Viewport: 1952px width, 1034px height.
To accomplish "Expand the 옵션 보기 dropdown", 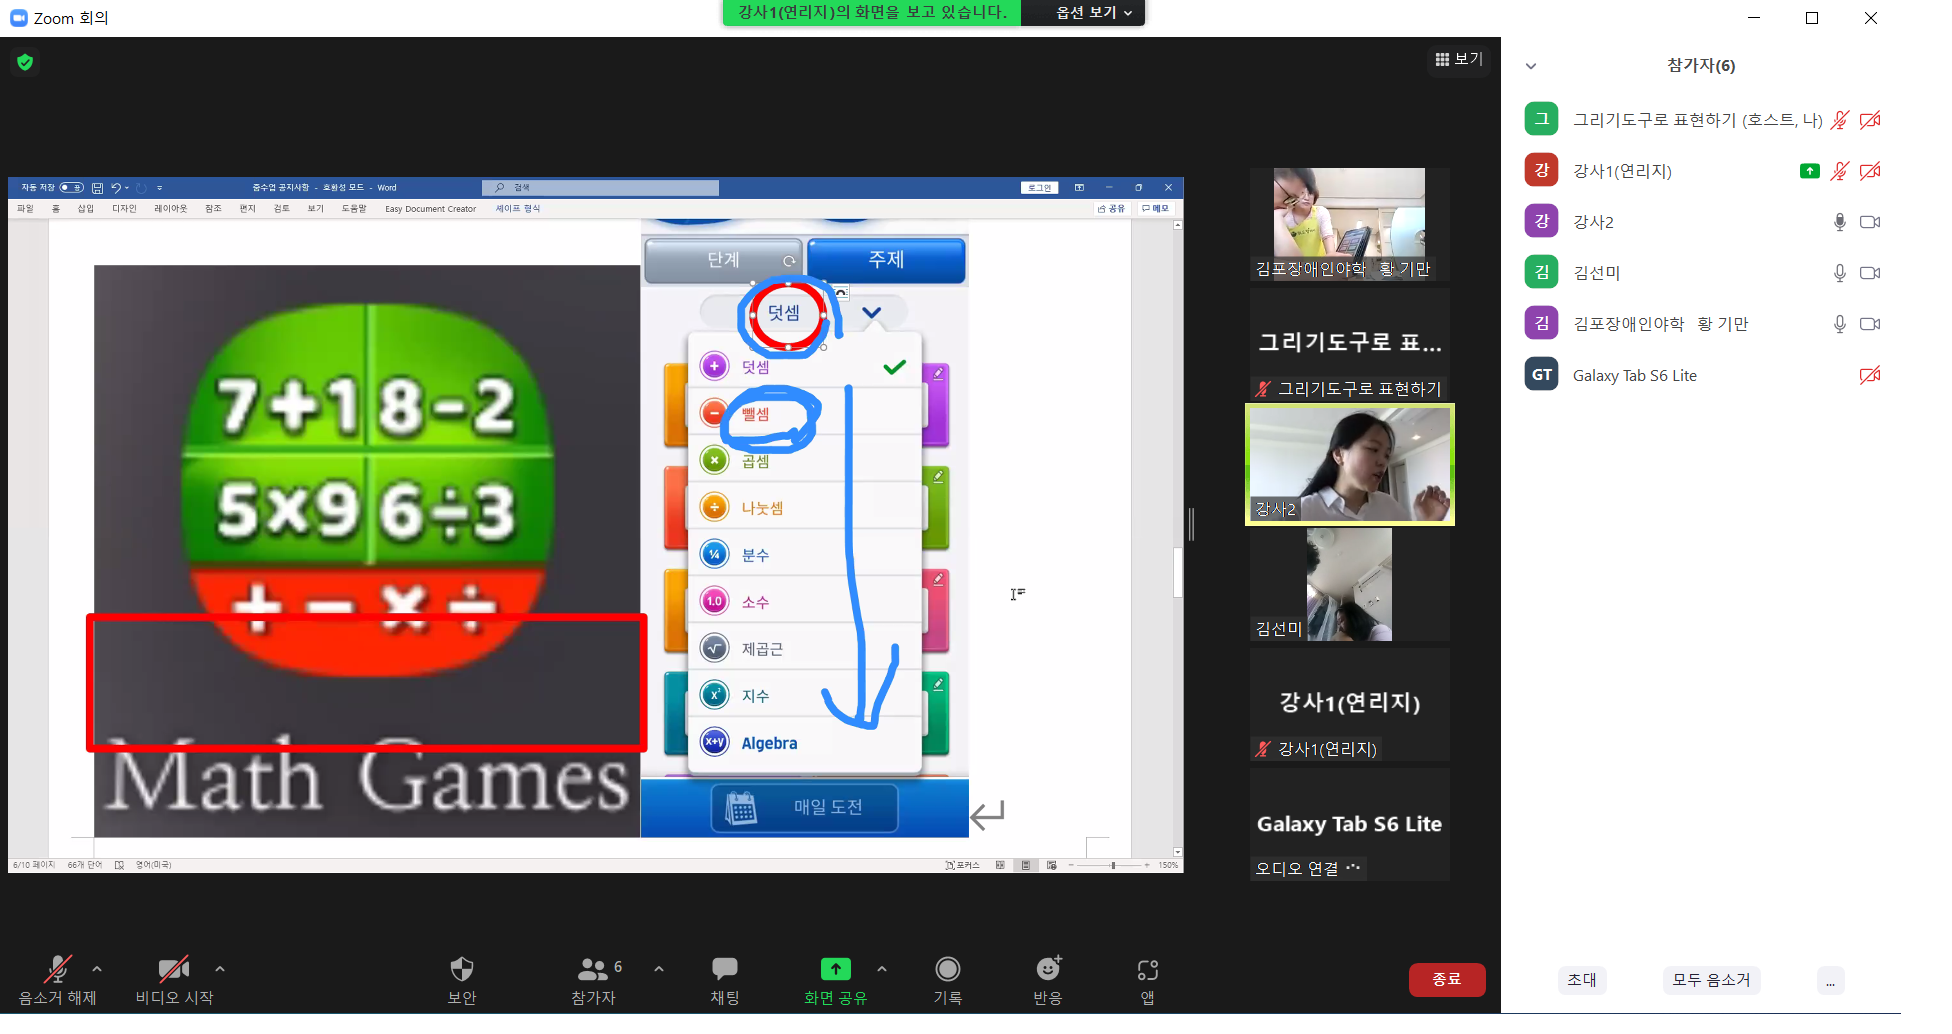I will 1094,12.
